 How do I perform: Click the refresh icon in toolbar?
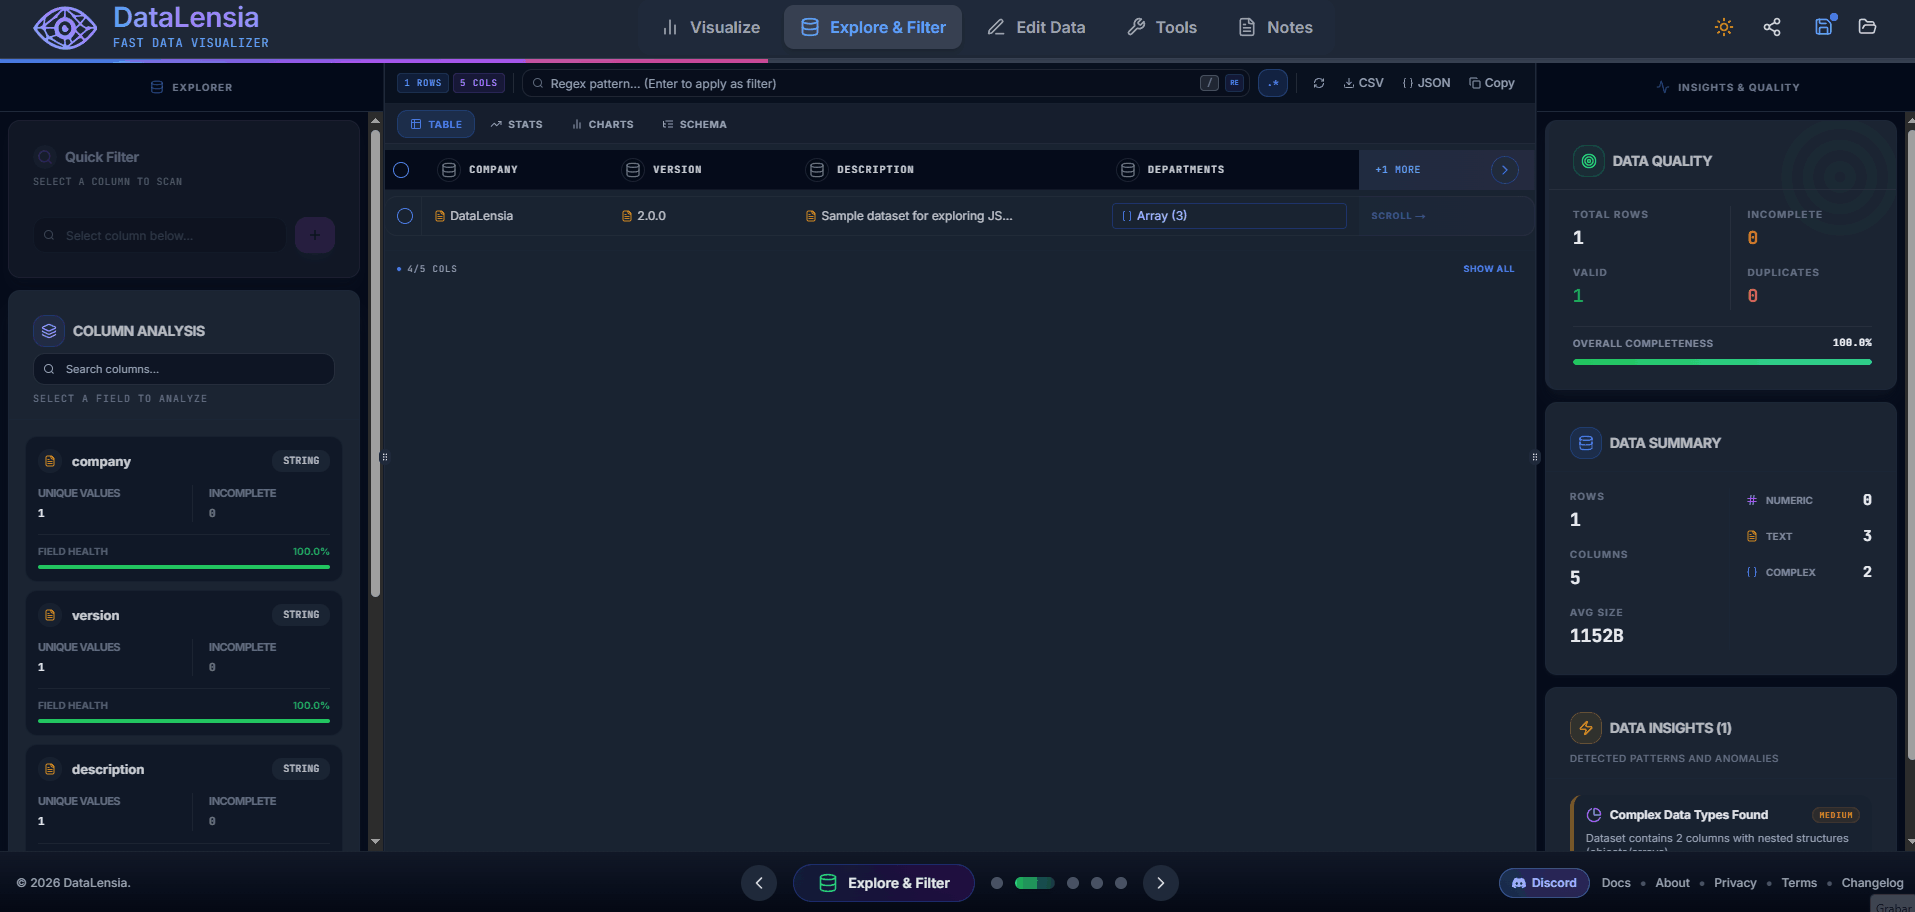[1319, 83]
